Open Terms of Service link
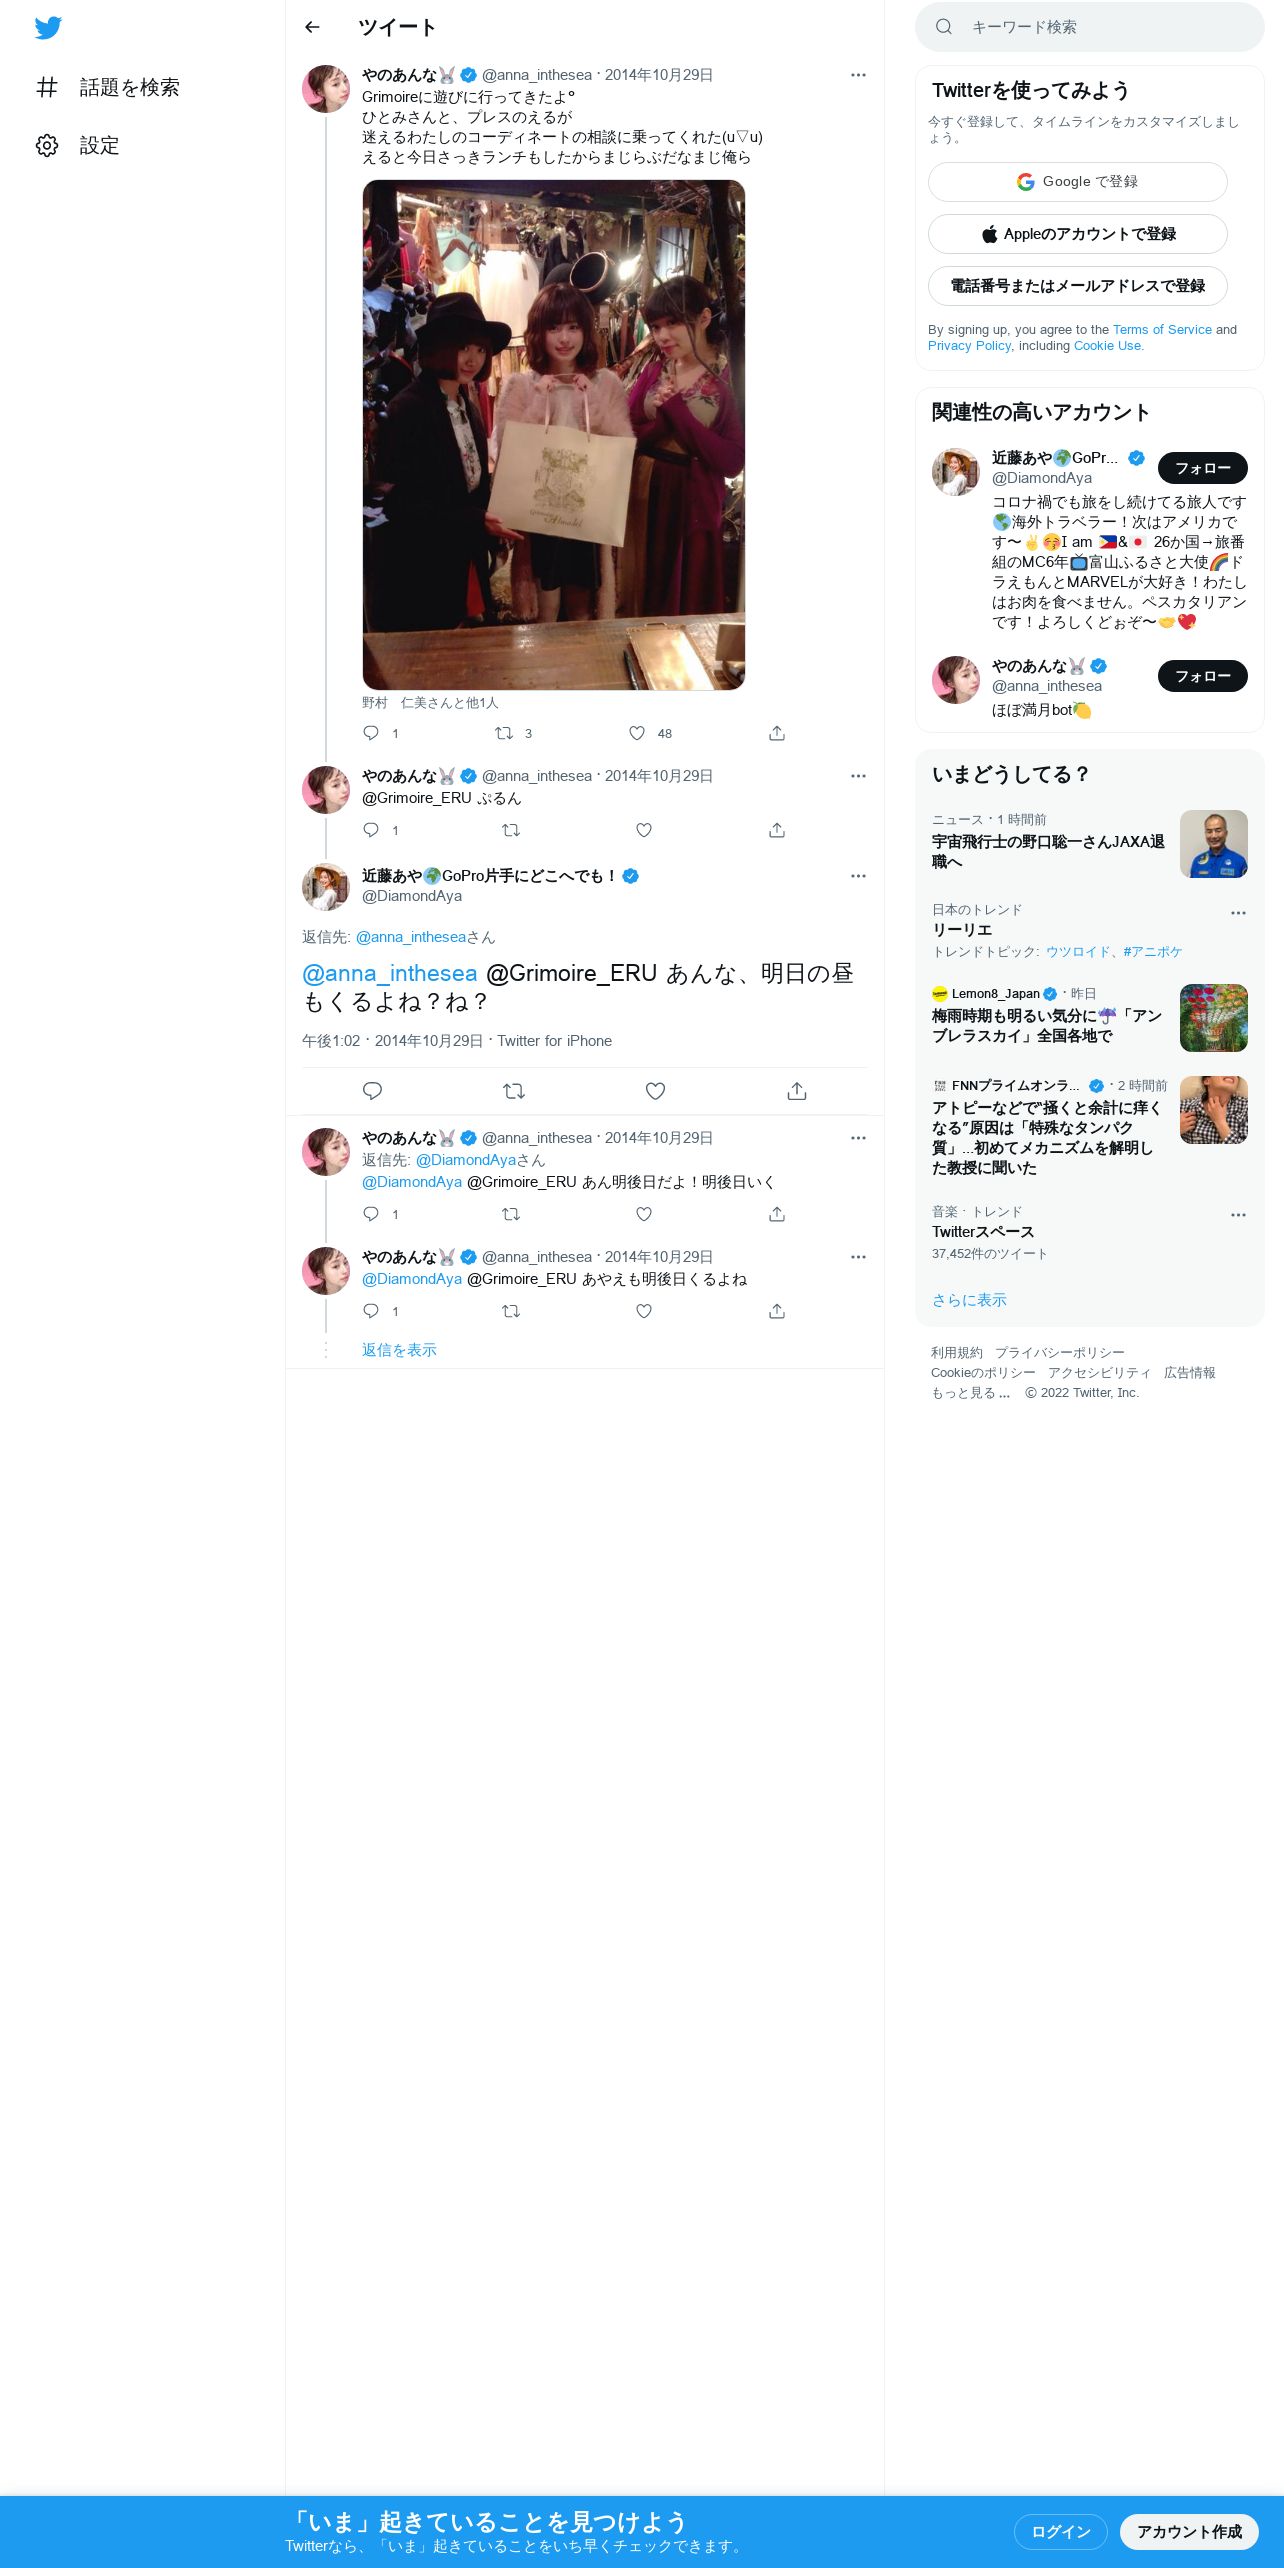This screenshot has width=1284, height=2568. (1162, 330)
